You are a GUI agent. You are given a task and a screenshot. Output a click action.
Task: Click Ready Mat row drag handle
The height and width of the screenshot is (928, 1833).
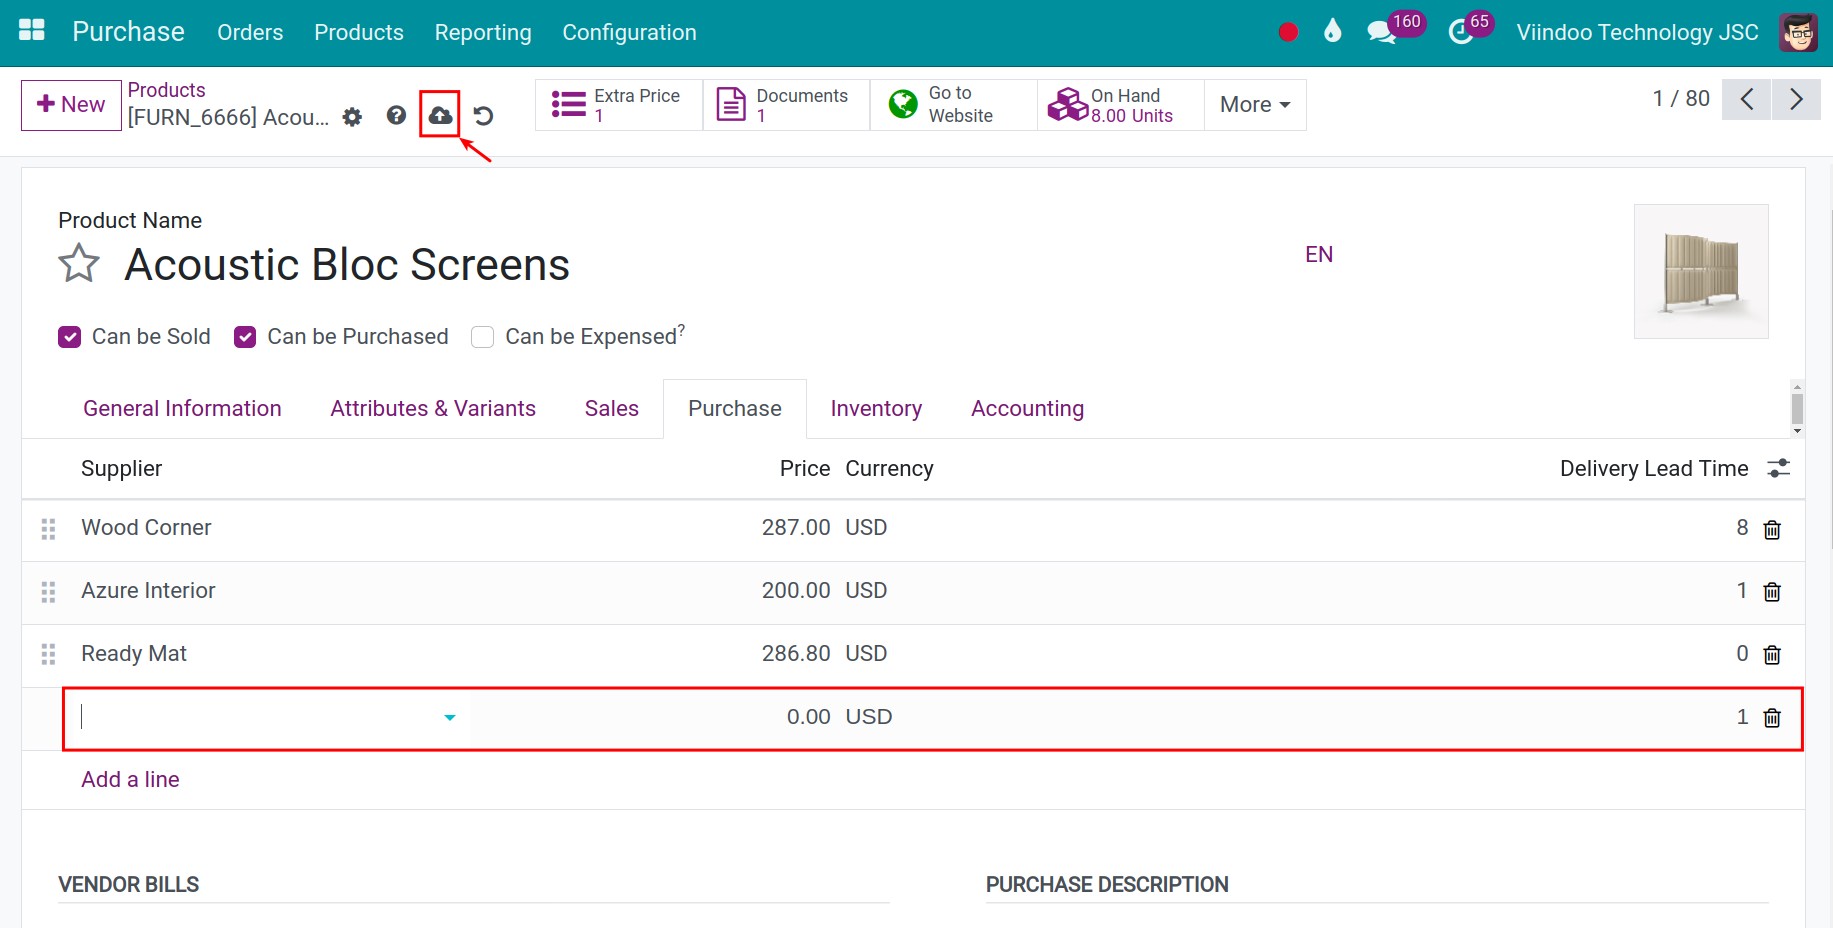point(48,655)
